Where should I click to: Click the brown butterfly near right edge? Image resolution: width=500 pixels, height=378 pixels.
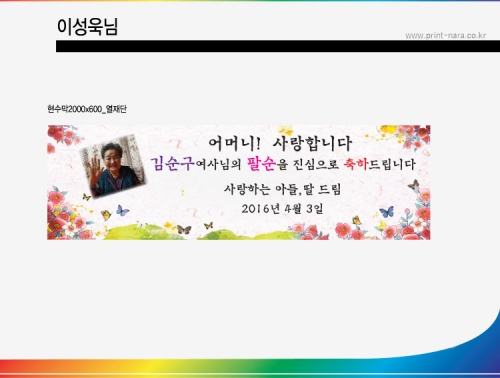coord(413,184)
